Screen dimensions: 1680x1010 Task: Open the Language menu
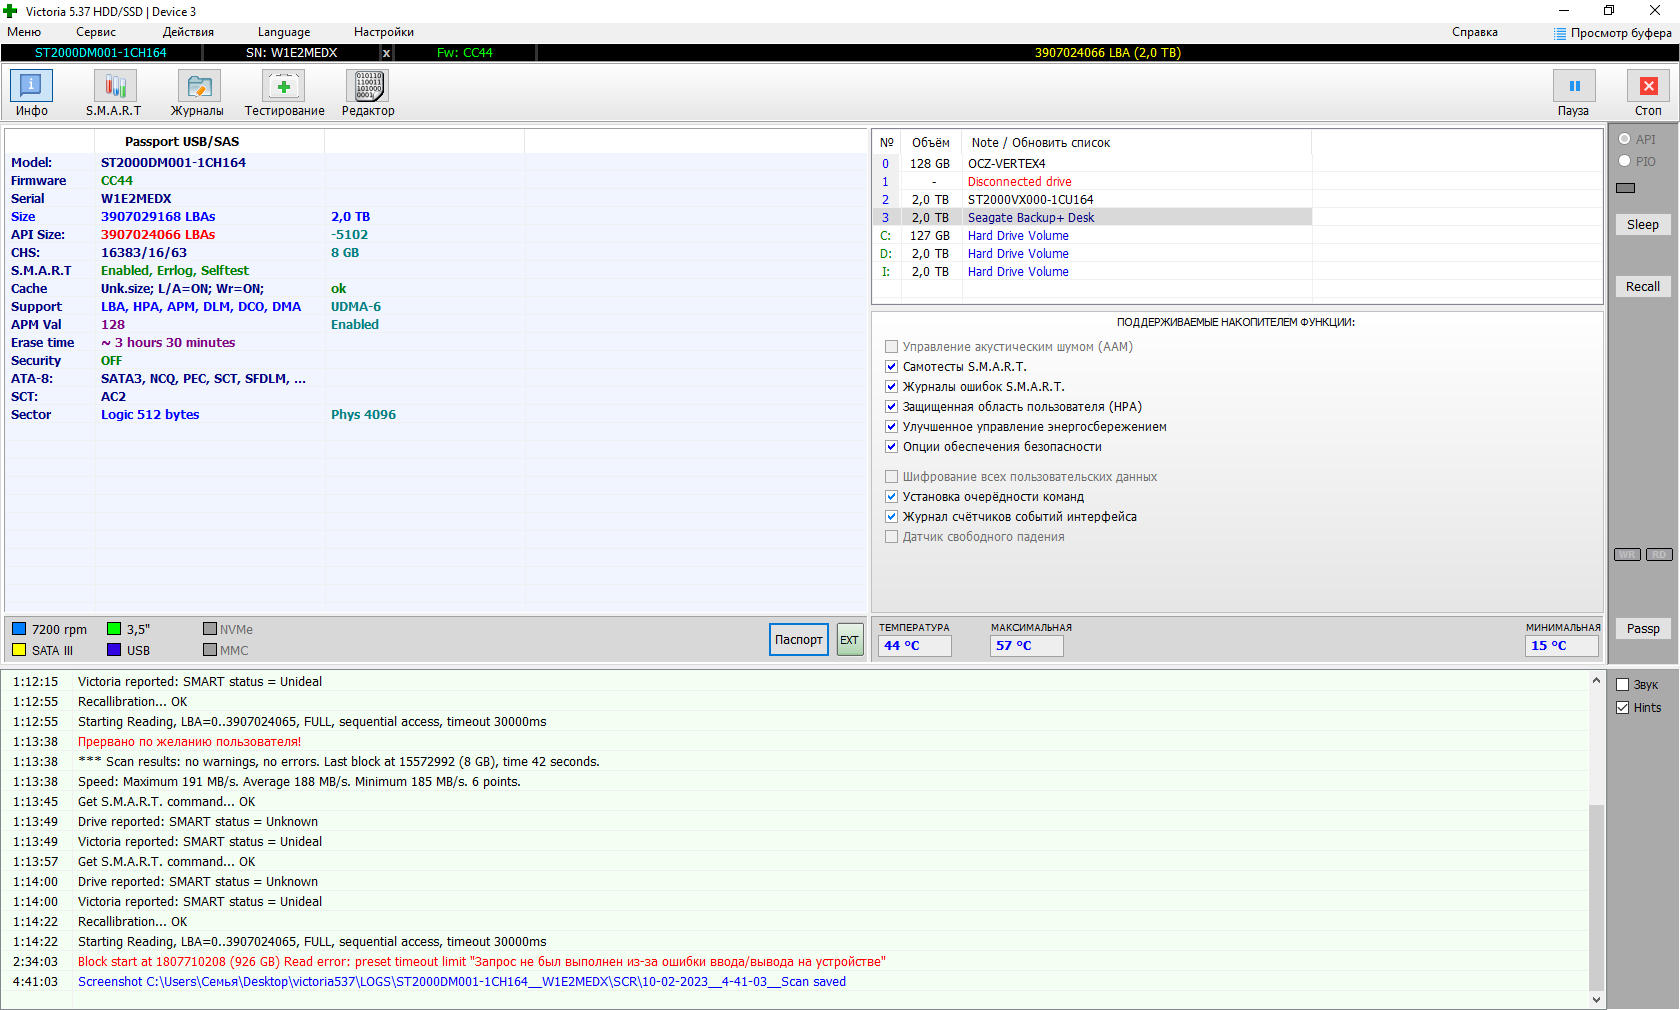pyautogui.click(x=284, y=32)
